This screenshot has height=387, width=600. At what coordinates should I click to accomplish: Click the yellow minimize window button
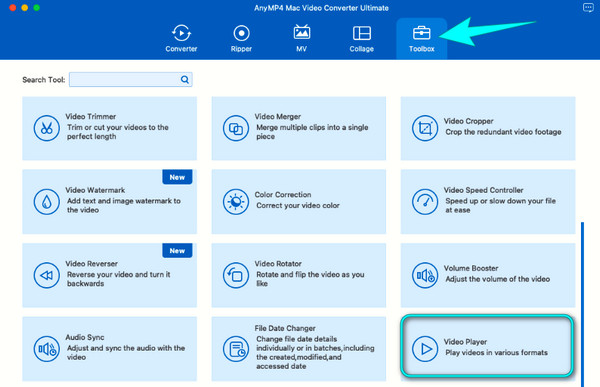click(x=25, y=8)
